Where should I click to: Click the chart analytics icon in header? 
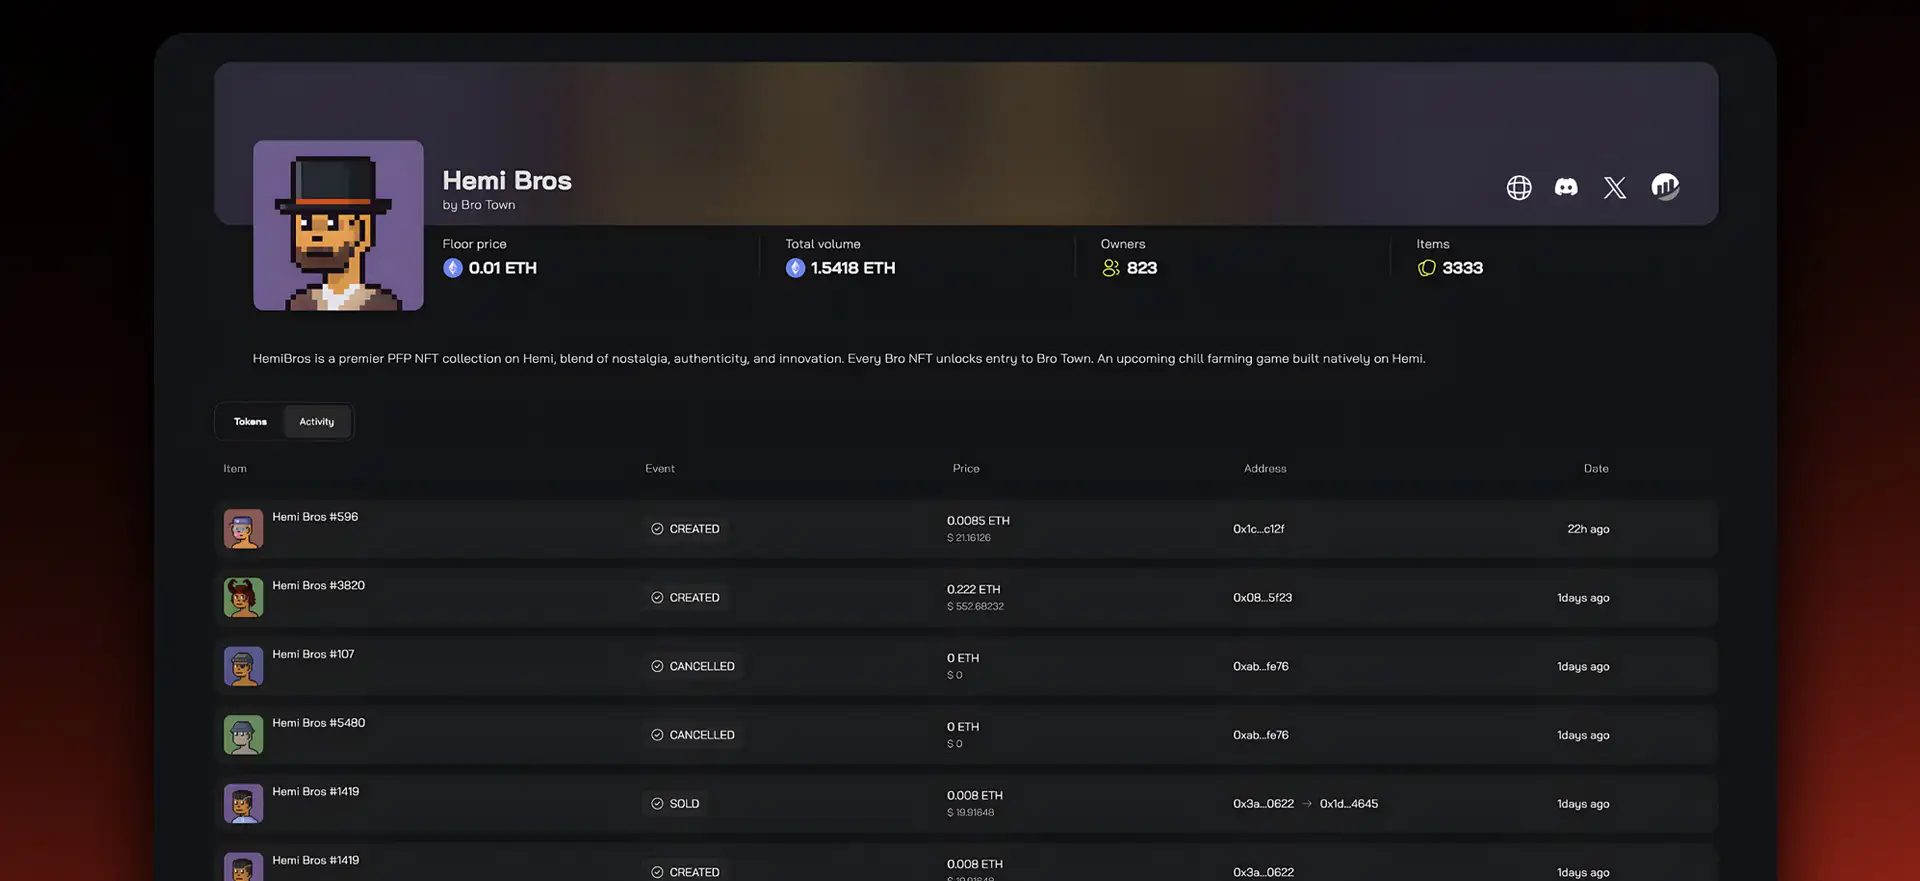point(1664,186)
